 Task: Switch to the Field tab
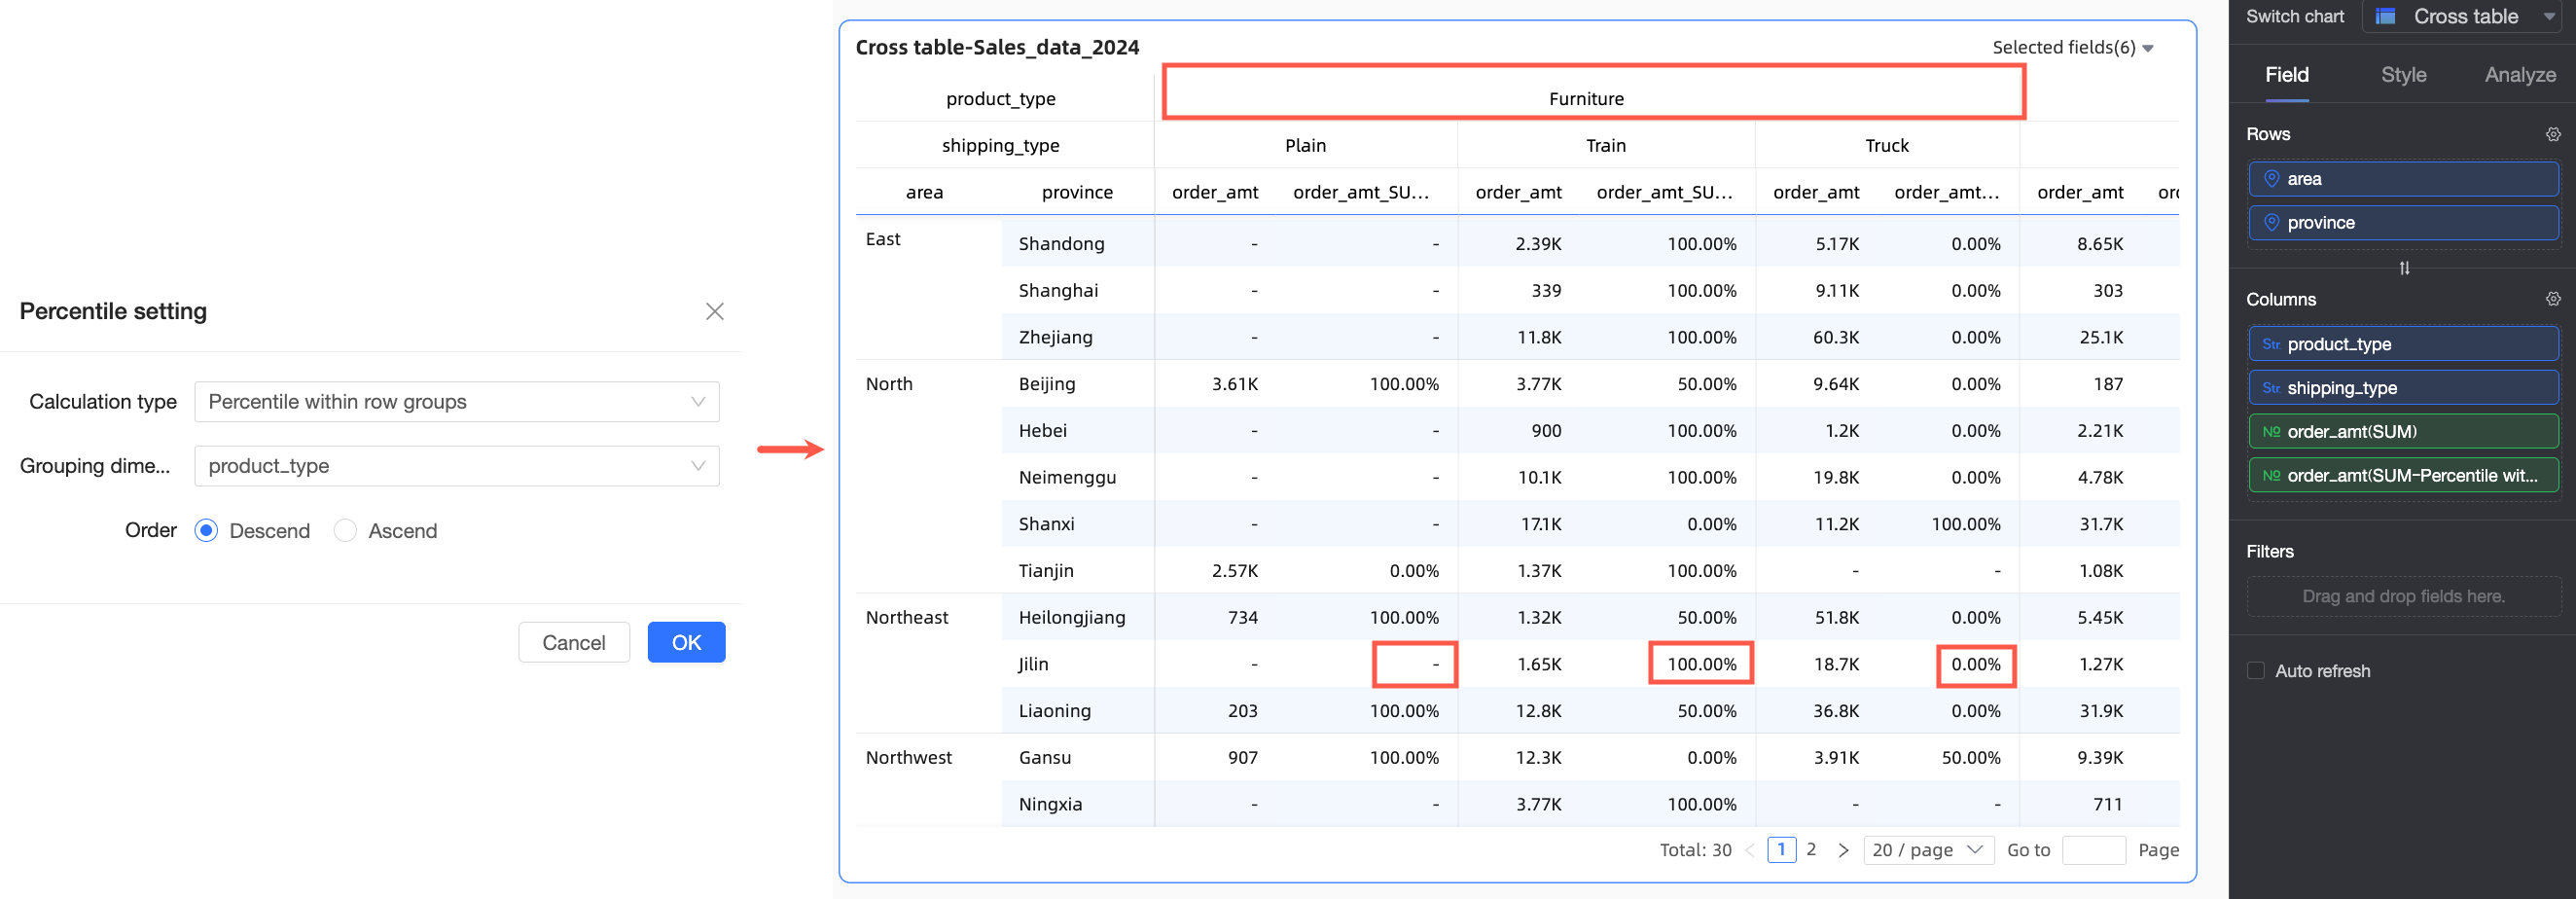(x=2287, y=75)
